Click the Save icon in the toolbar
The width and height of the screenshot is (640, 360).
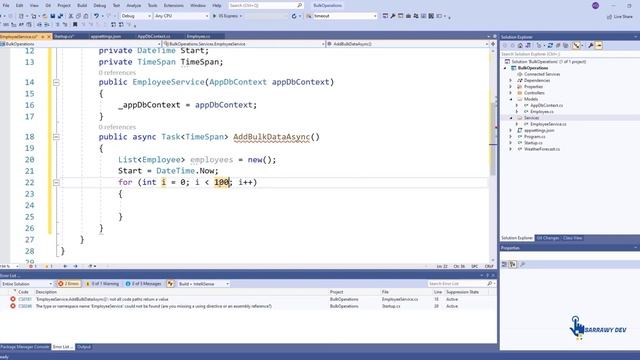(x=53, y=16)
